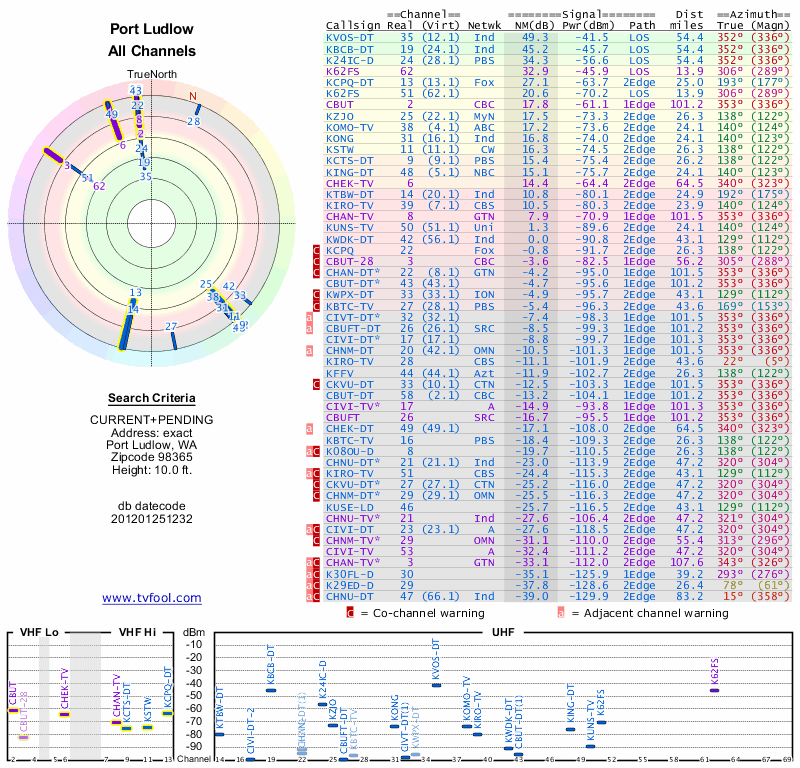Open the www.tvfool.com link
This screenshot has width=800, height=768.
coord(152,598)
